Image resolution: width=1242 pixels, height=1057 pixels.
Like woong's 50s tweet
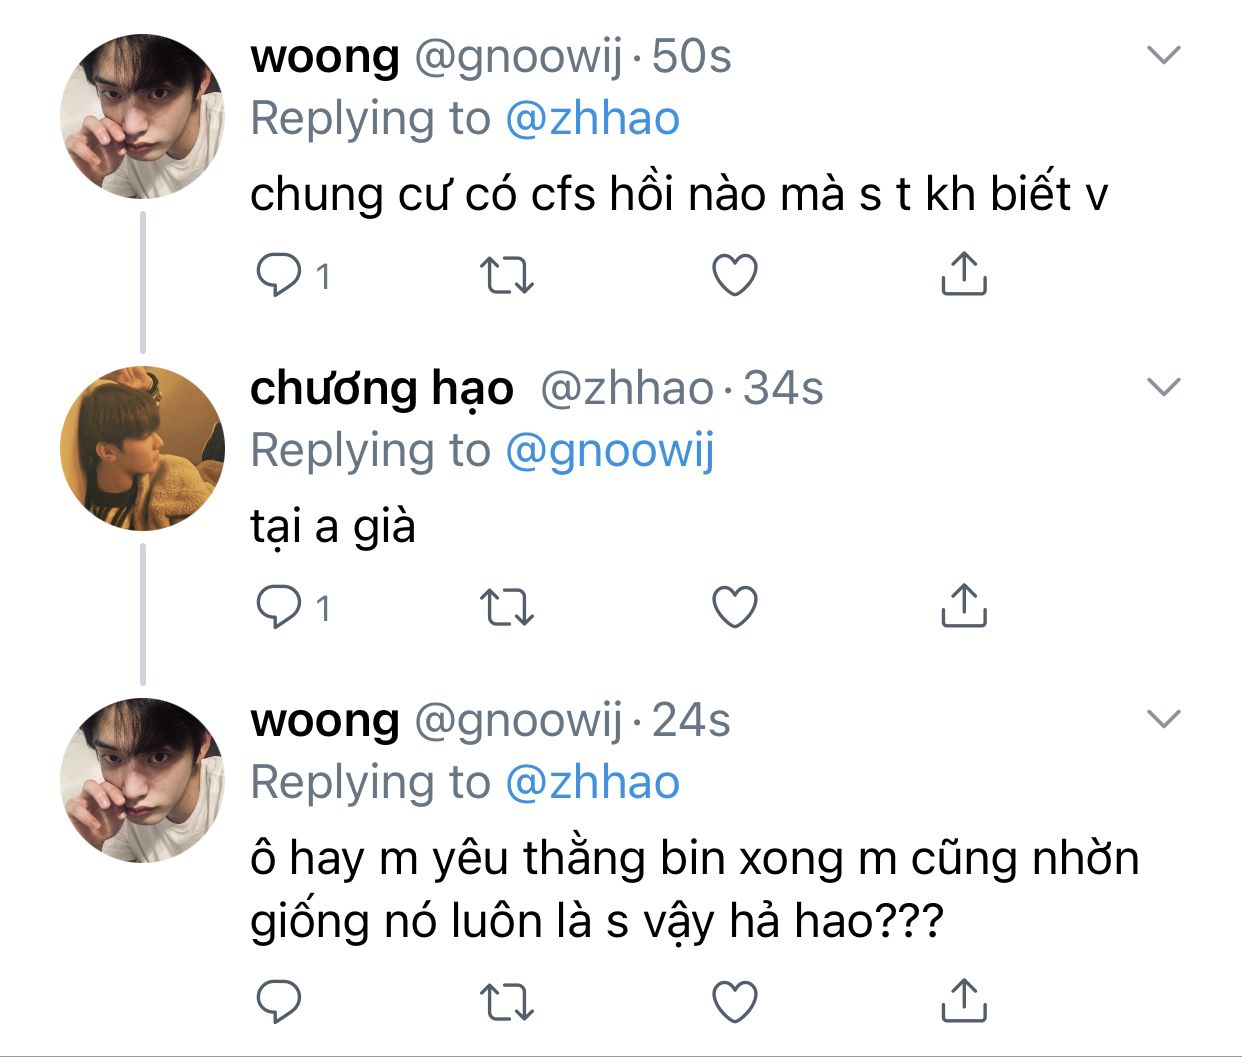[x=735, y=275]
